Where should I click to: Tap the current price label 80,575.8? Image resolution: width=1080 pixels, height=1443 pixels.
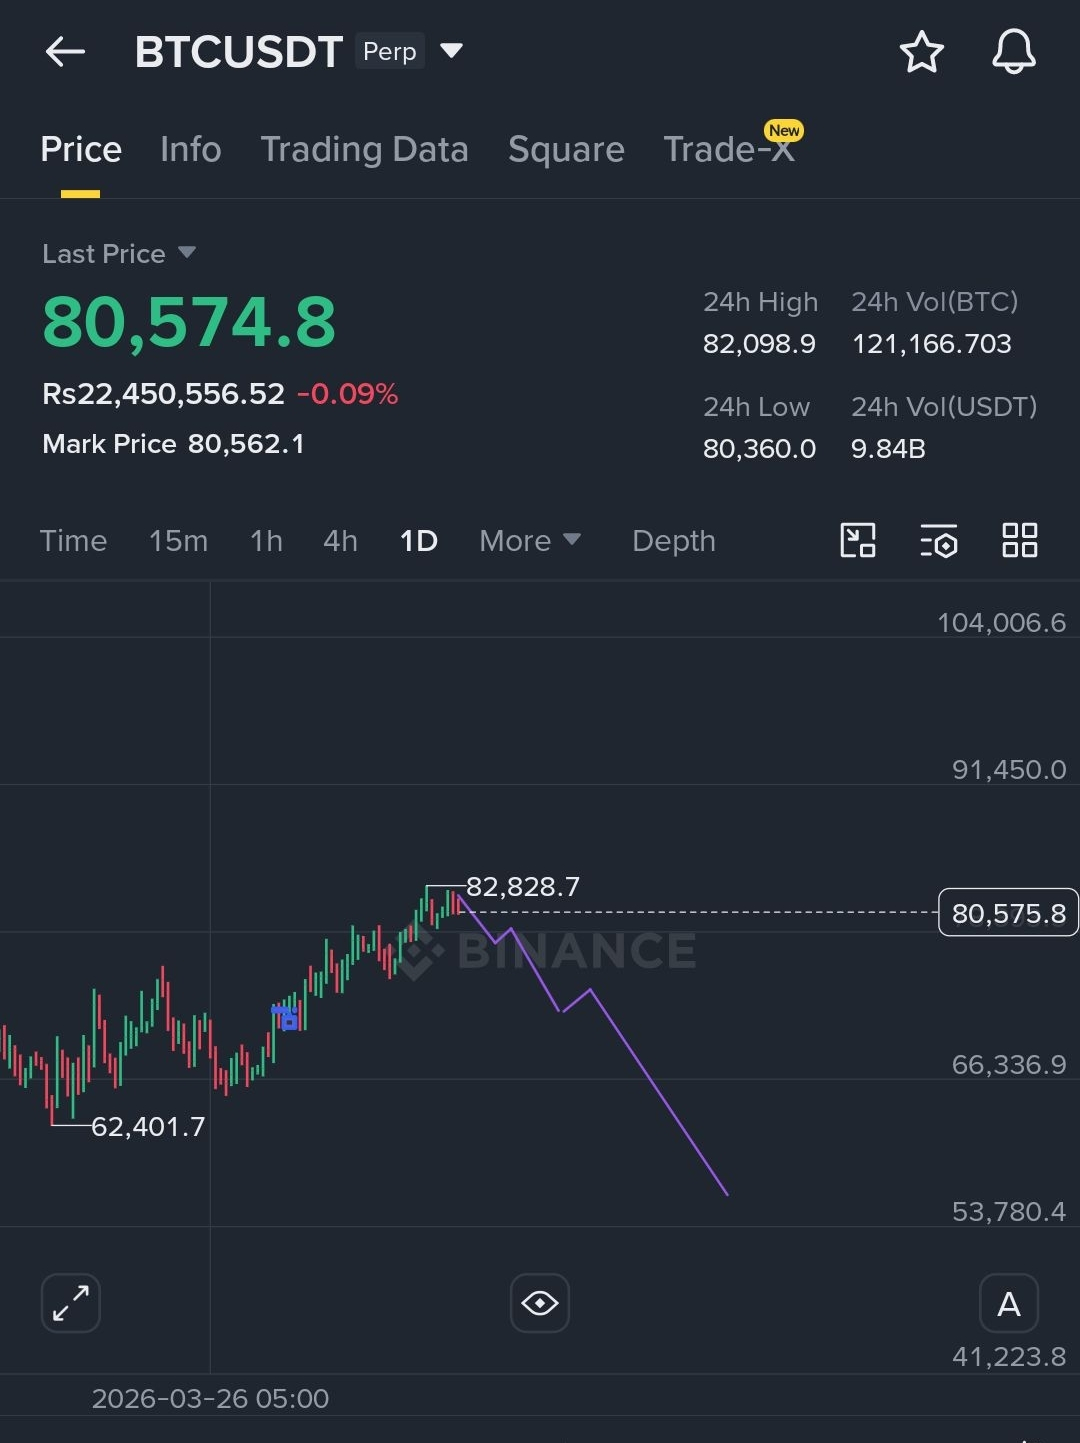tap(1008, 913)
